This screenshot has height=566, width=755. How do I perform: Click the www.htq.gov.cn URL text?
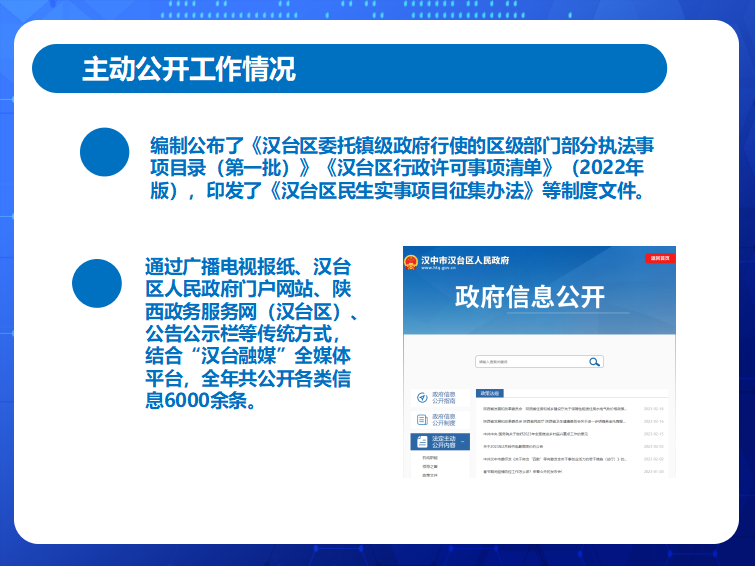pos(438,268)
